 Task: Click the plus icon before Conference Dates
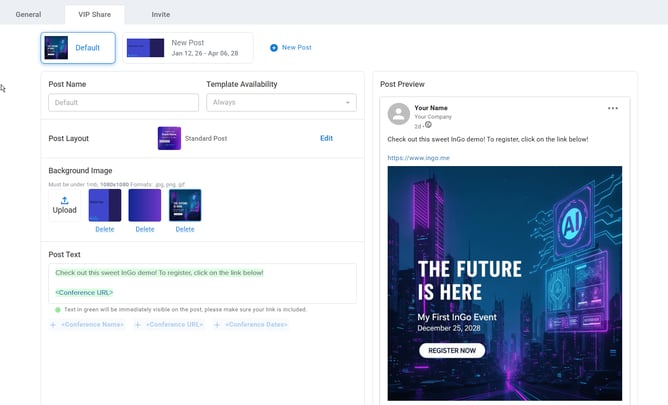tap(217, 325)
